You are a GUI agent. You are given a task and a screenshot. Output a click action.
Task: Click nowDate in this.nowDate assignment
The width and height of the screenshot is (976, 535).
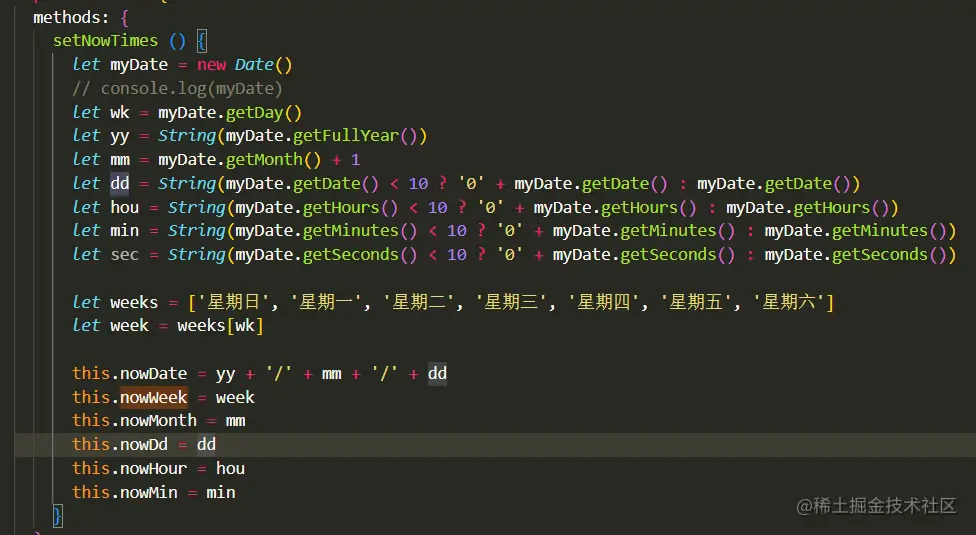pyautogui.click(x=153, y=373)
